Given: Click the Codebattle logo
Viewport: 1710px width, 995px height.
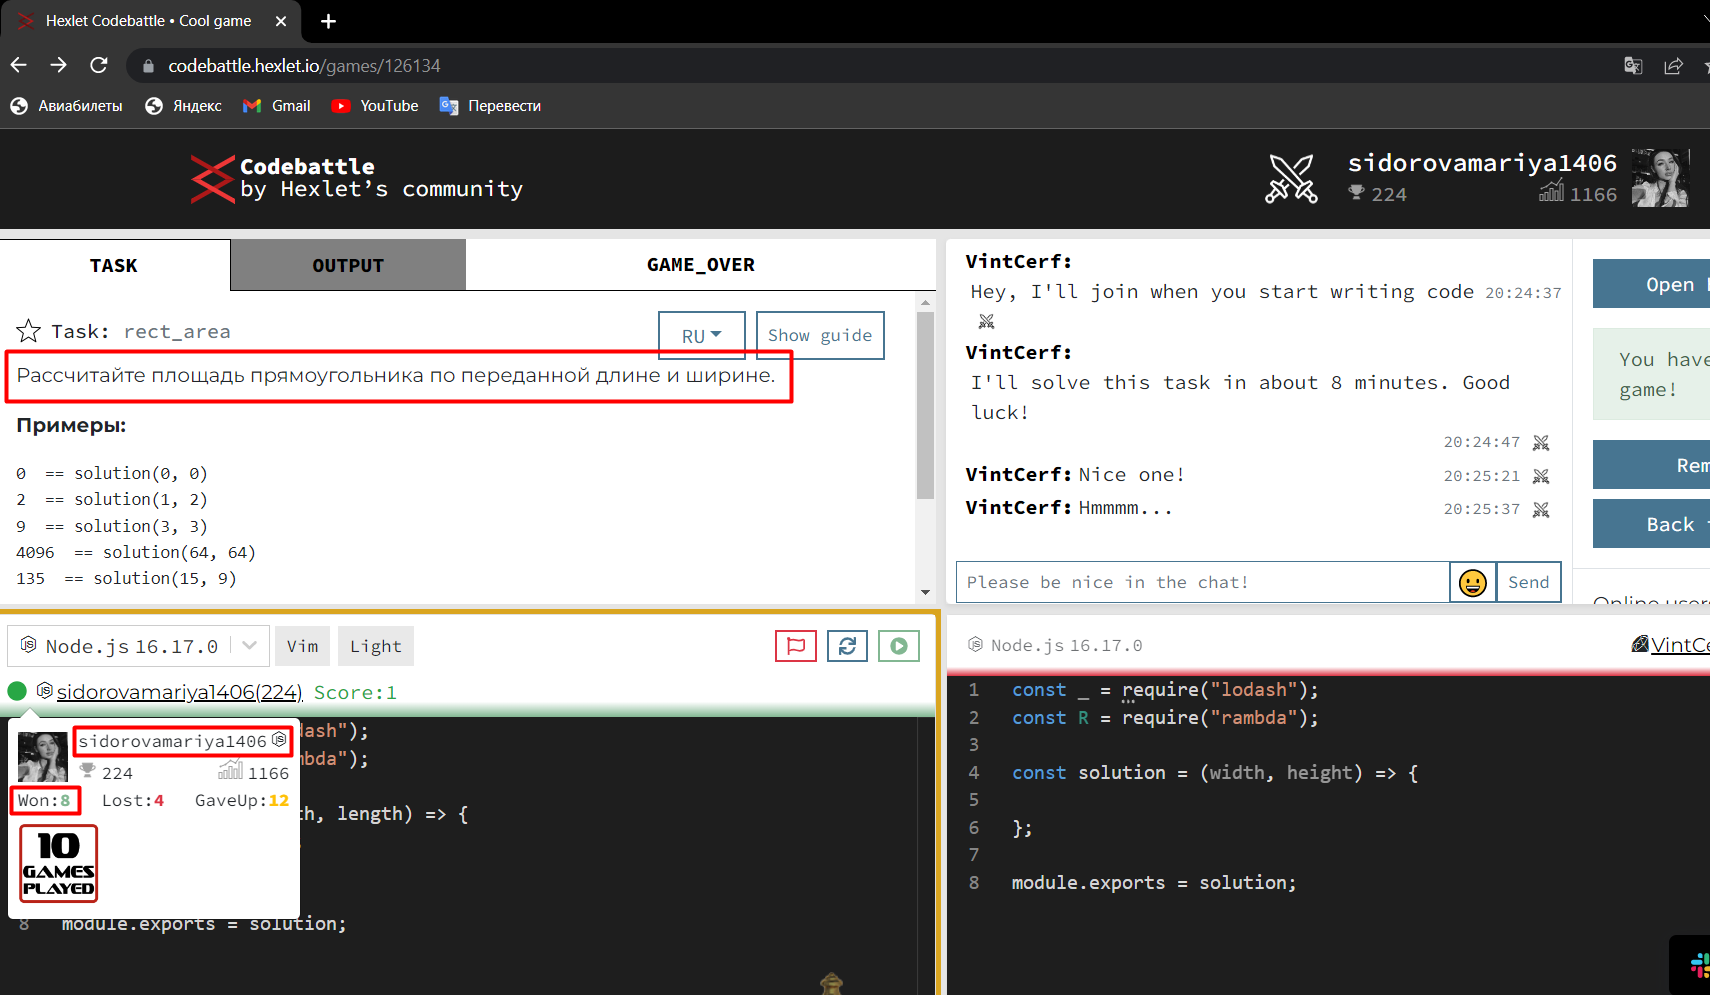Looking at the screenshot, I should (x=212, y=179).
